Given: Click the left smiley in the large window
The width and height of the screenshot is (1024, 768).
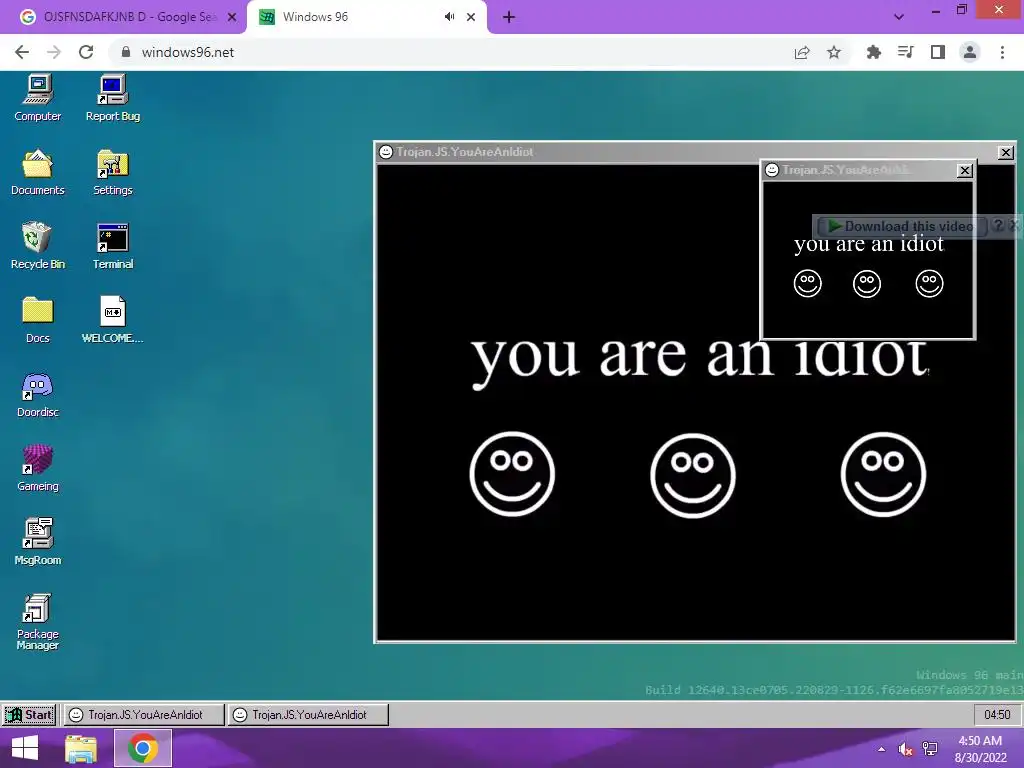Looking at the screenshot, I should tap(512, 474).
